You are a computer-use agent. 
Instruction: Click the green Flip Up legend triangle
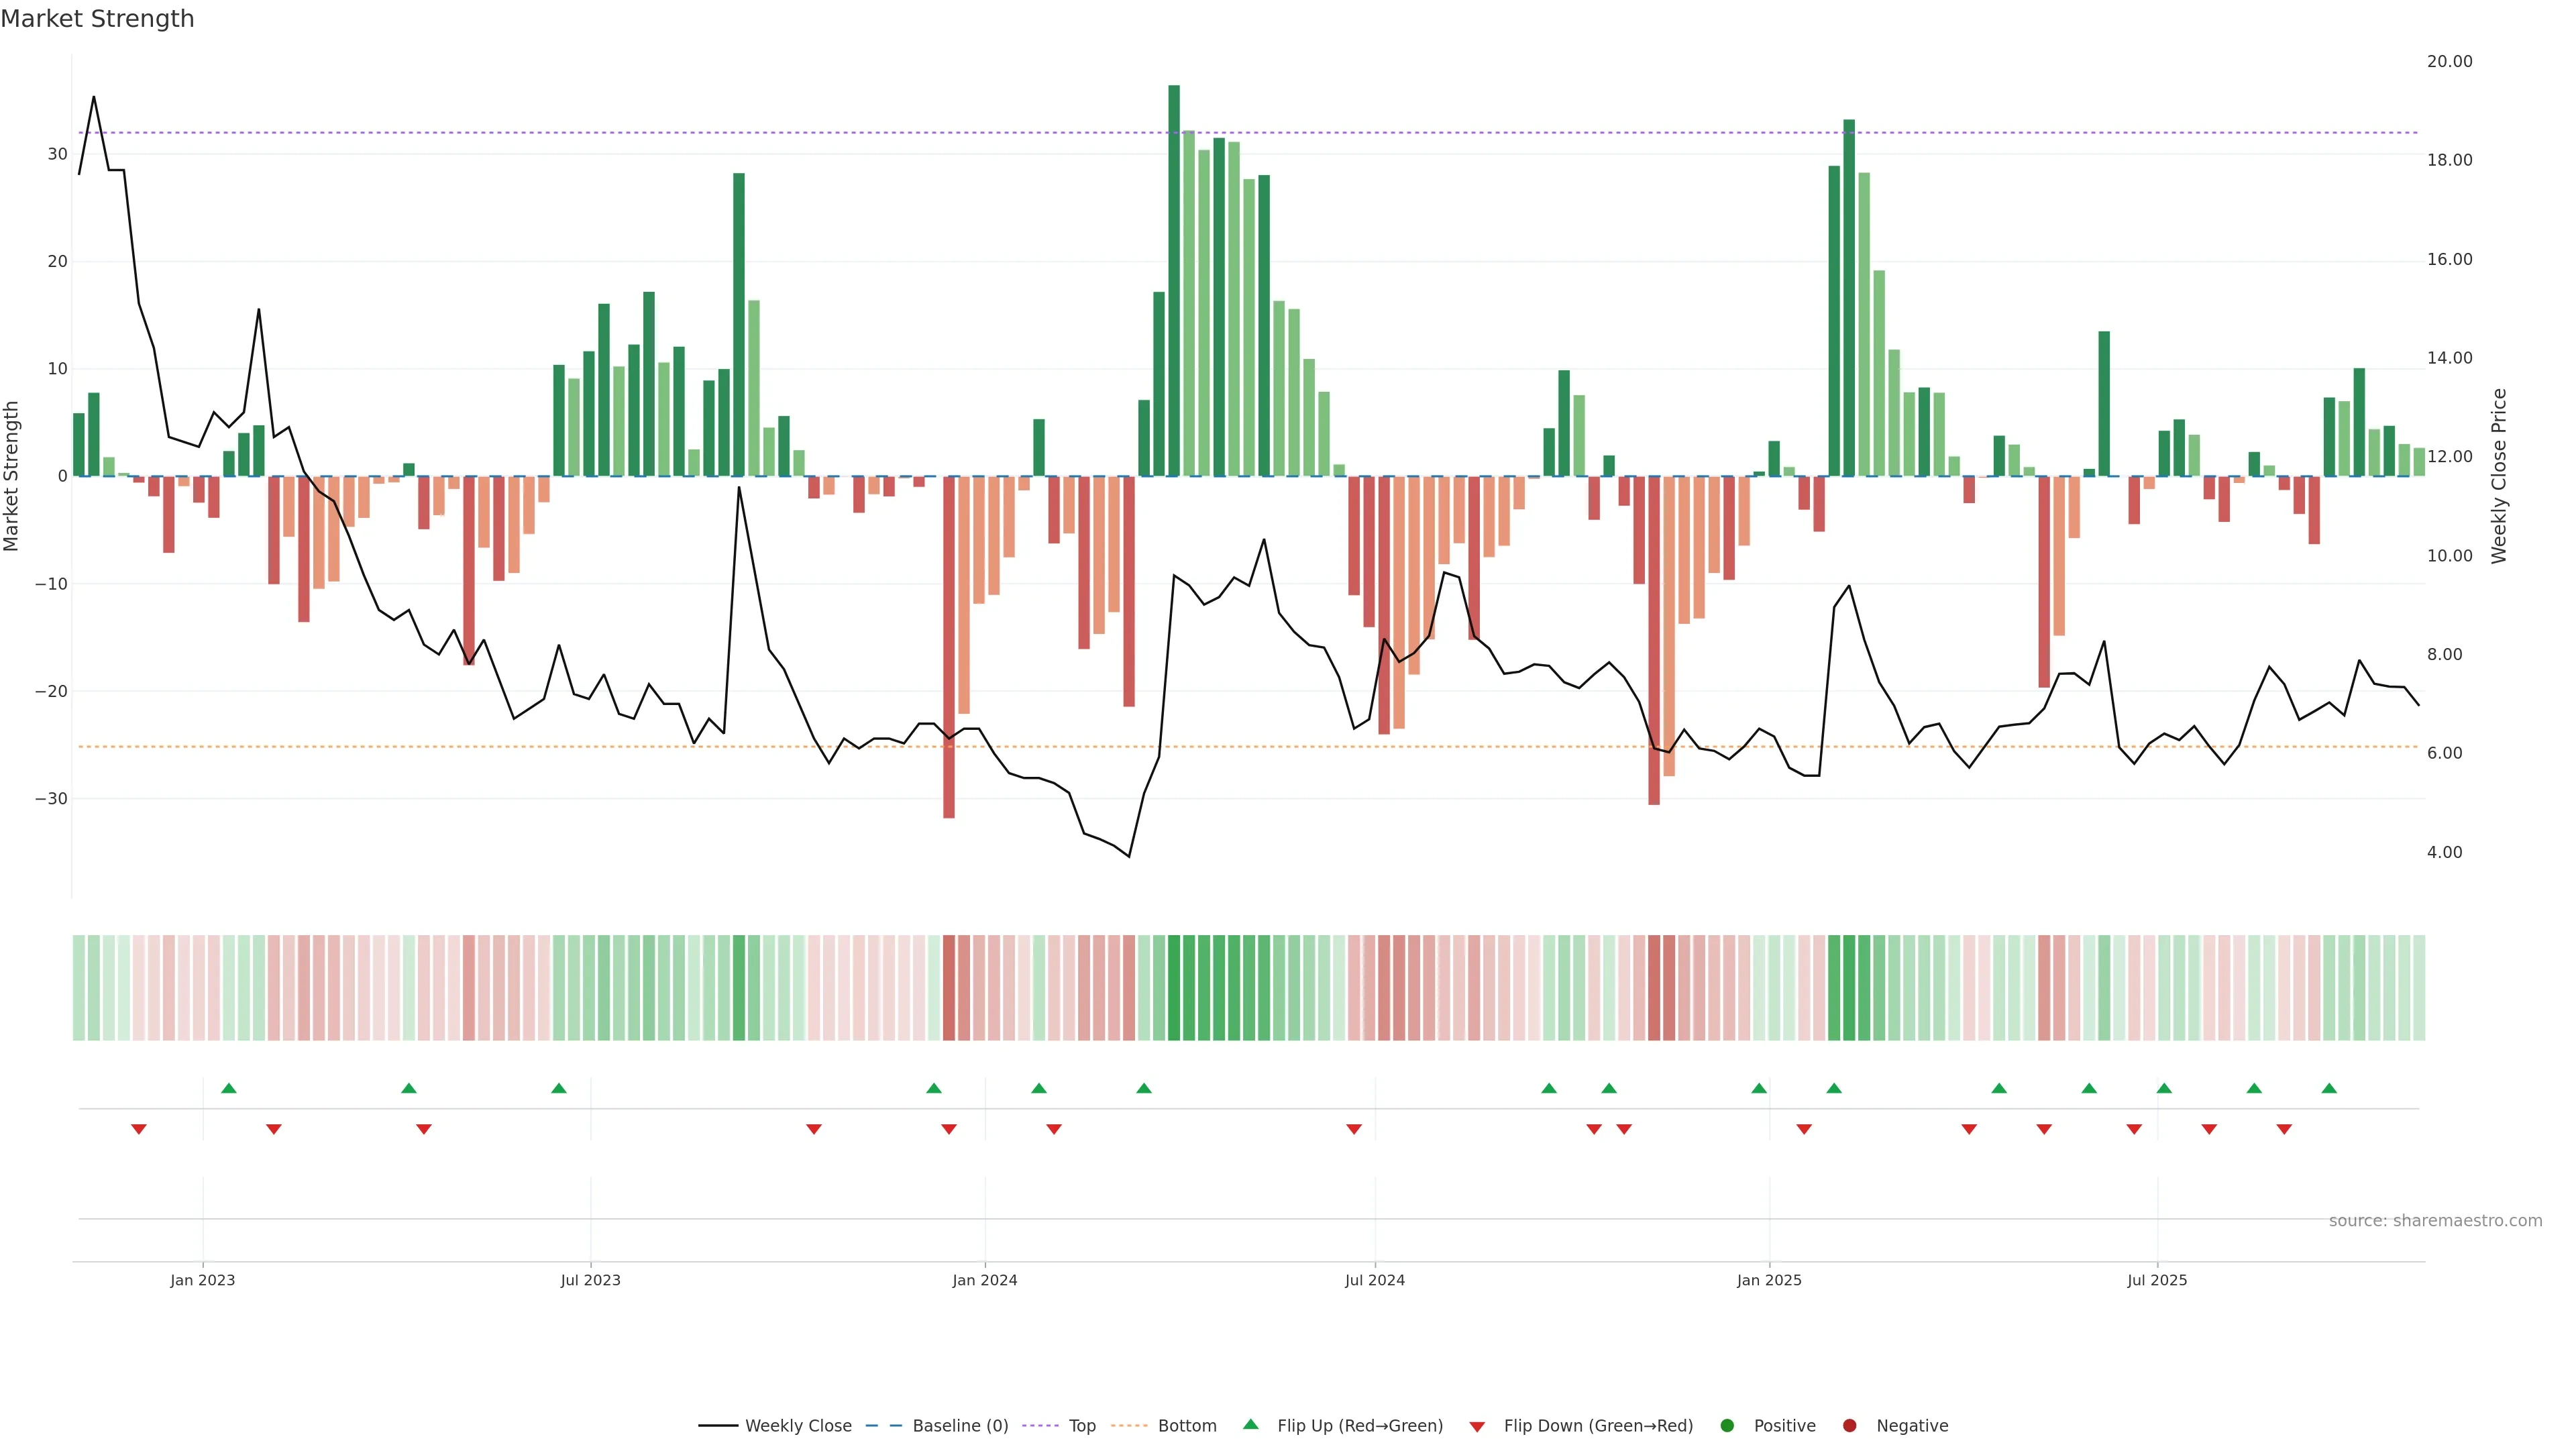coord(1250,1425)
